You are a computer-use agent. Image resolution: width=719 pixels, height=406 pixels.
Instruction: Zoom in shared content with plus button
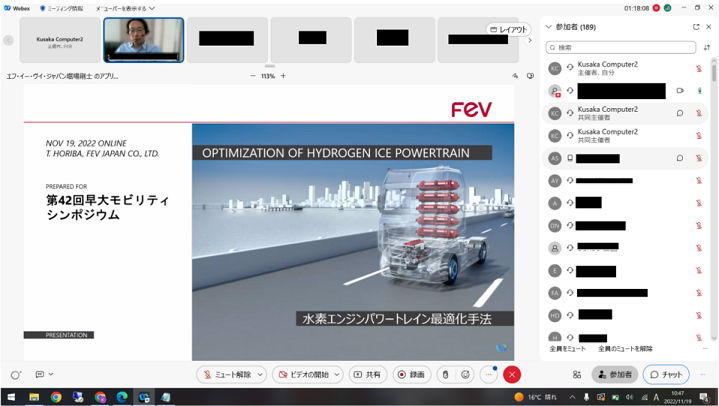pos(283,76)
